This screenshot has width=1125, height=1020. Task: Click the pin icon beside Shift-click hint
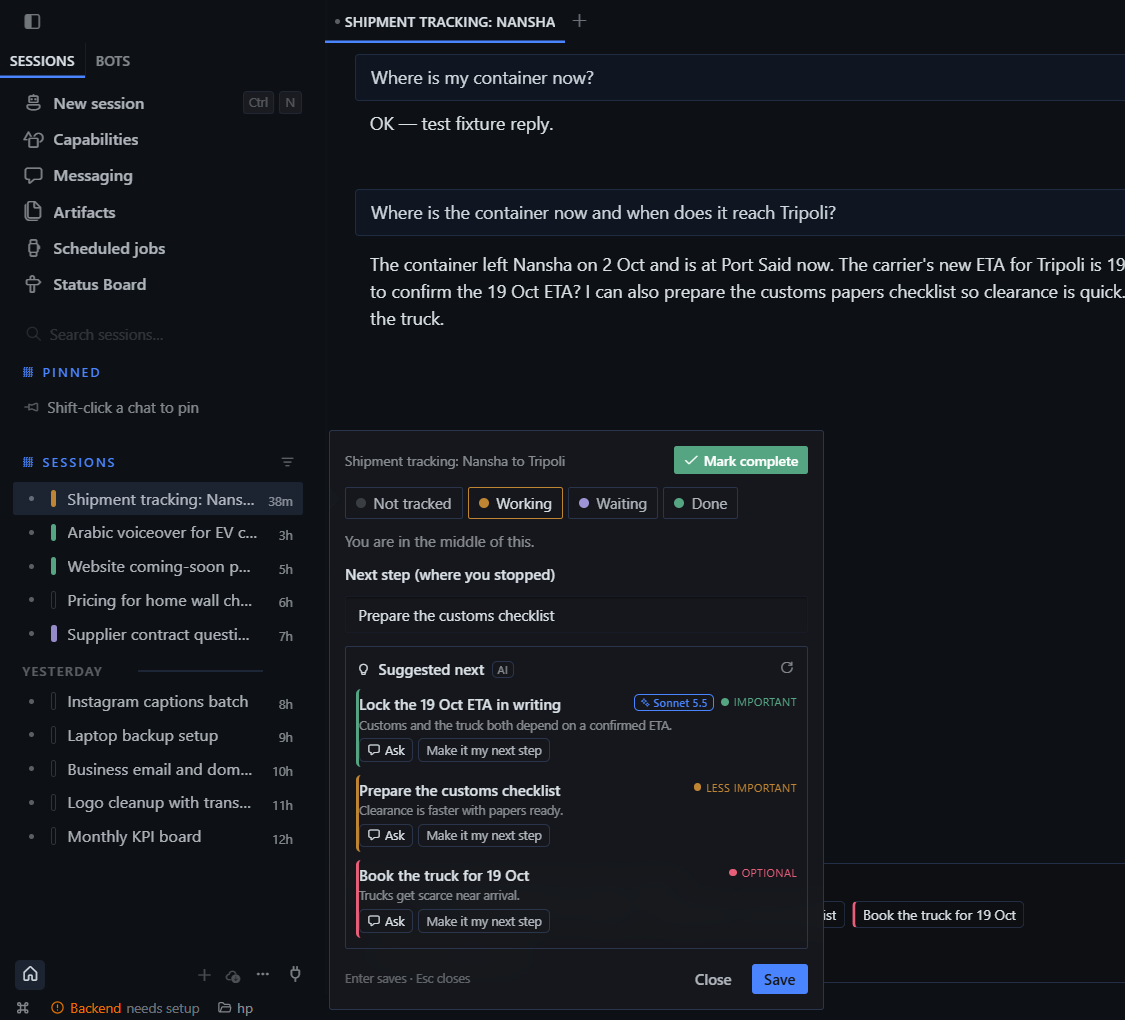tap(32, 407)
